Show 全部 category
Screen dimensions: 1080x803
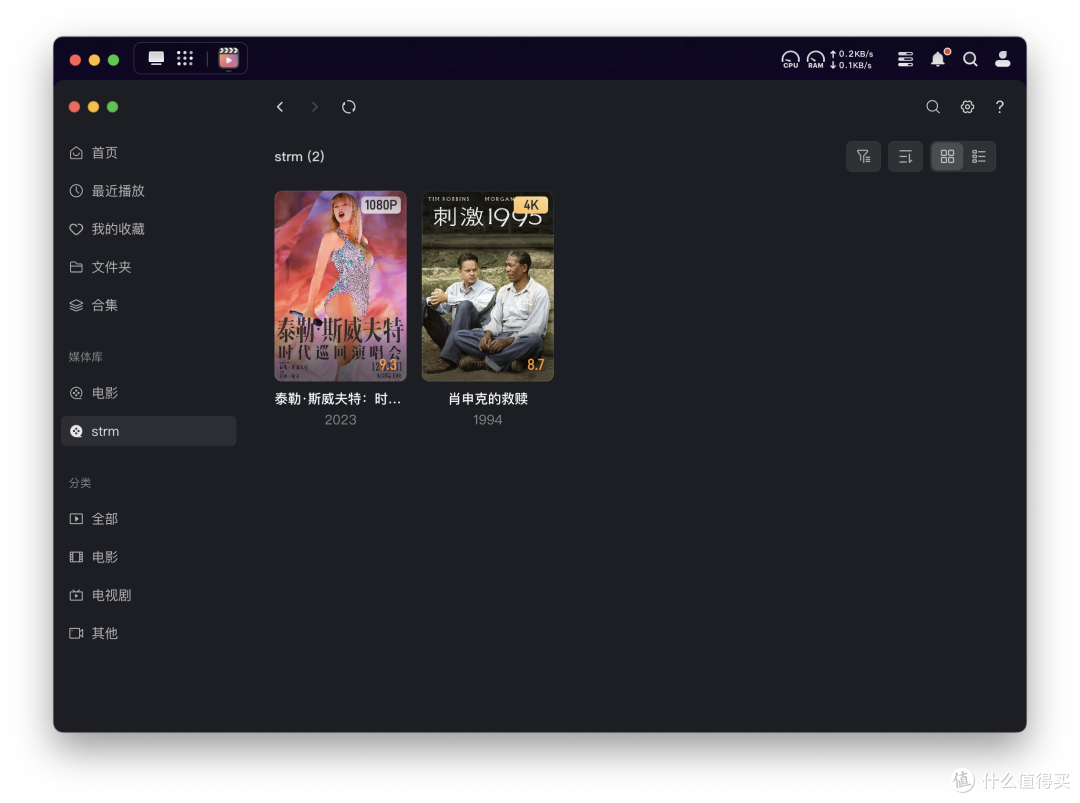[x=149, y=519]
